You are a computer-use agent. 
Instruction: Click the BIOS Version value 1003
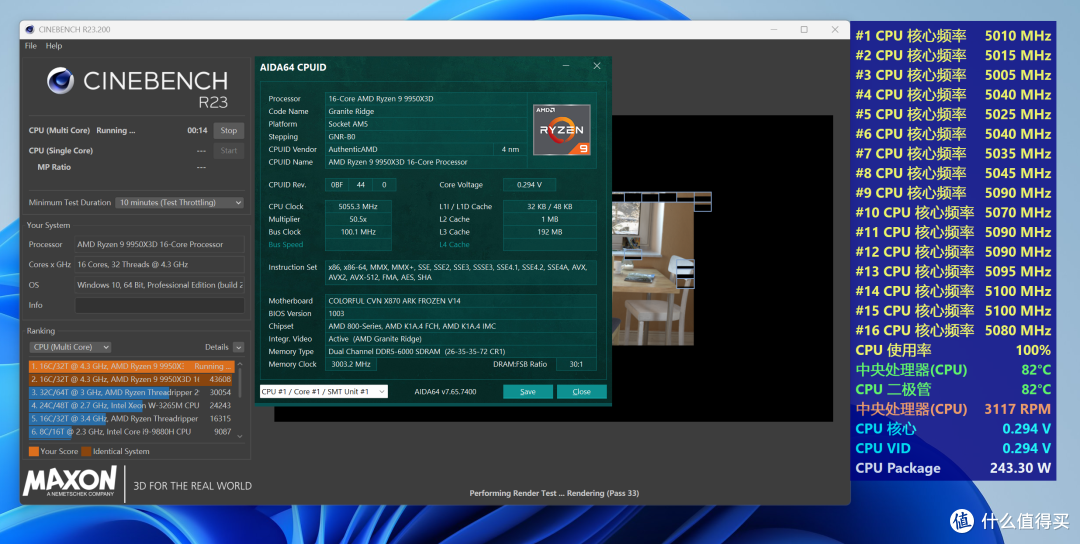(461, 313)
